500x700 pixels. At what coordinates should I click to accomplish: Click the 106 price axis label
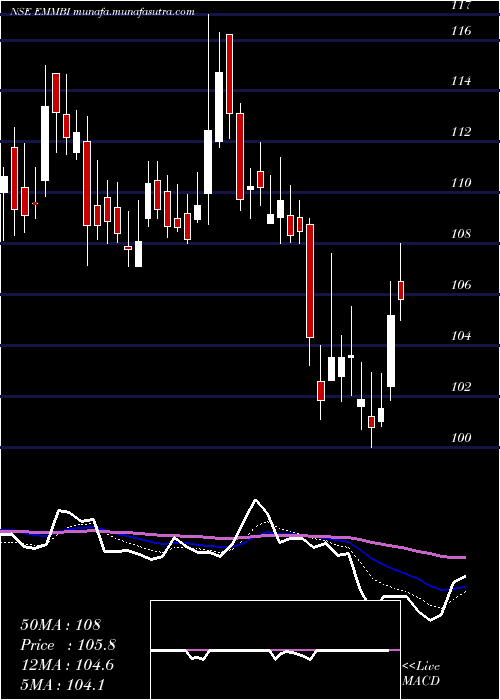coord(461,285)
